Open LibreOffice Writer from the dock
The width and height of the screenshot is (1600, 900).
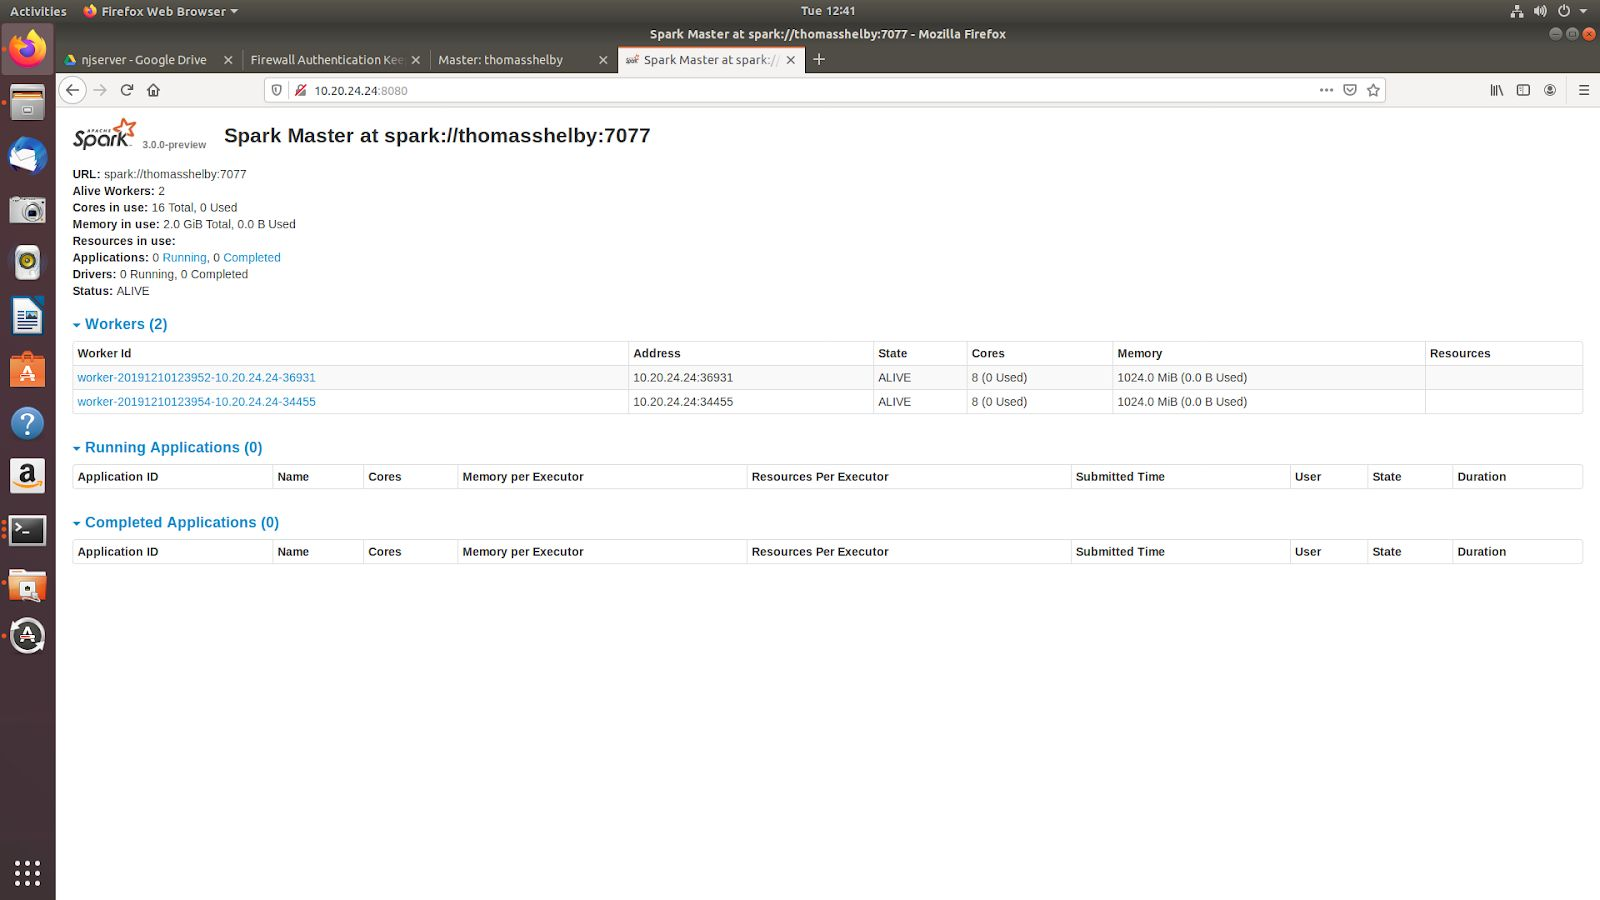tap(27, 317)
